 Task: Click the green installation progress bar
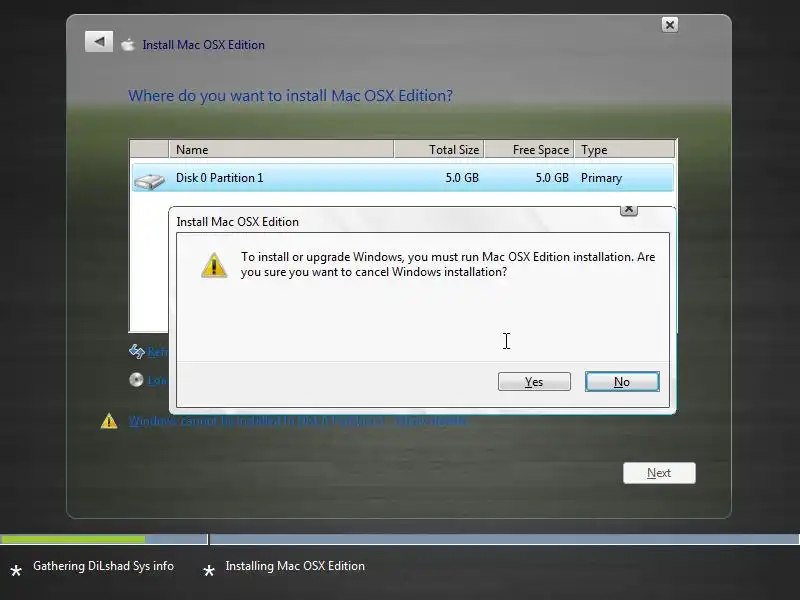tap(72, 539)
